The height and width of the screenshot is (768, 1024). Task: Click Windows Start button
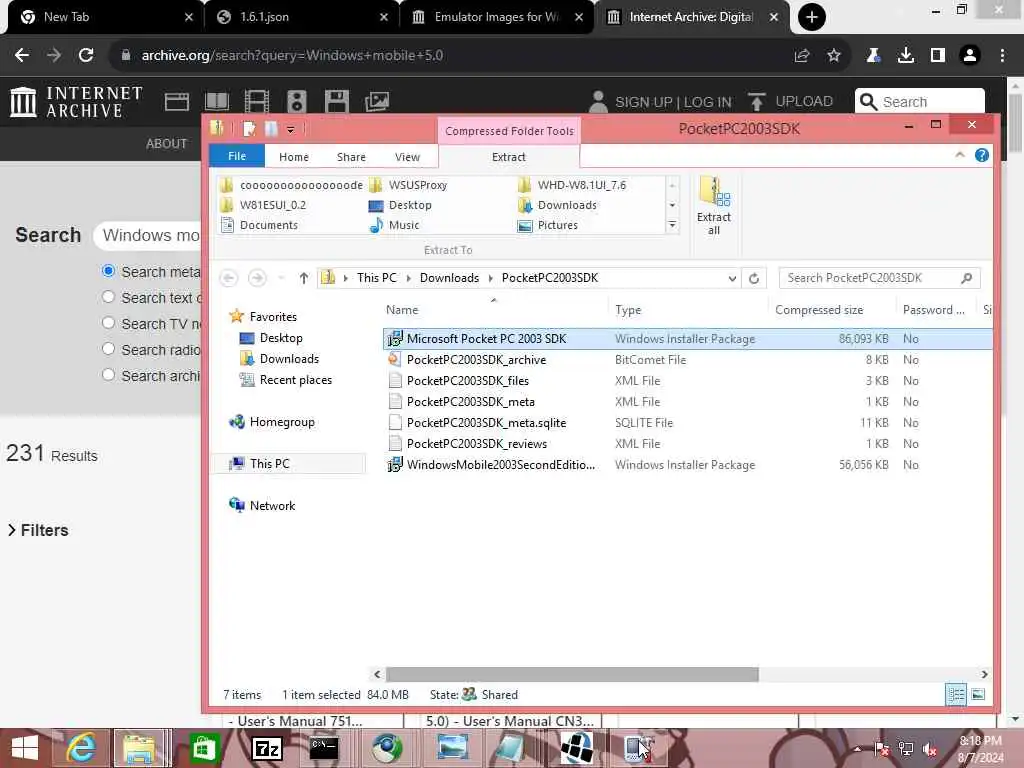(25, 748)
